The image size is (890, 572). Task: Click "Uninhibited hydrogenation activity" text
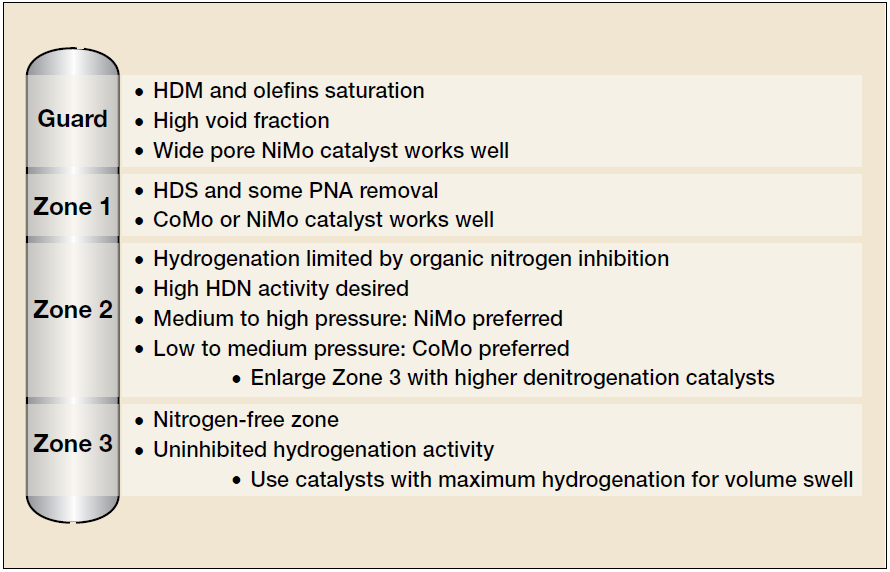[323, 450]
